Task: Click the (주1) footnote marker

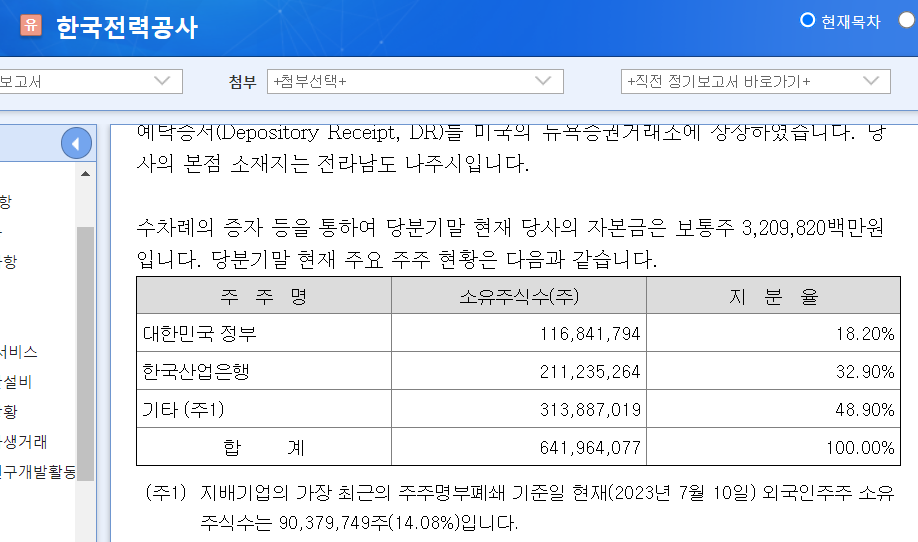Action: pyautogui.click(x=166, y=493)
